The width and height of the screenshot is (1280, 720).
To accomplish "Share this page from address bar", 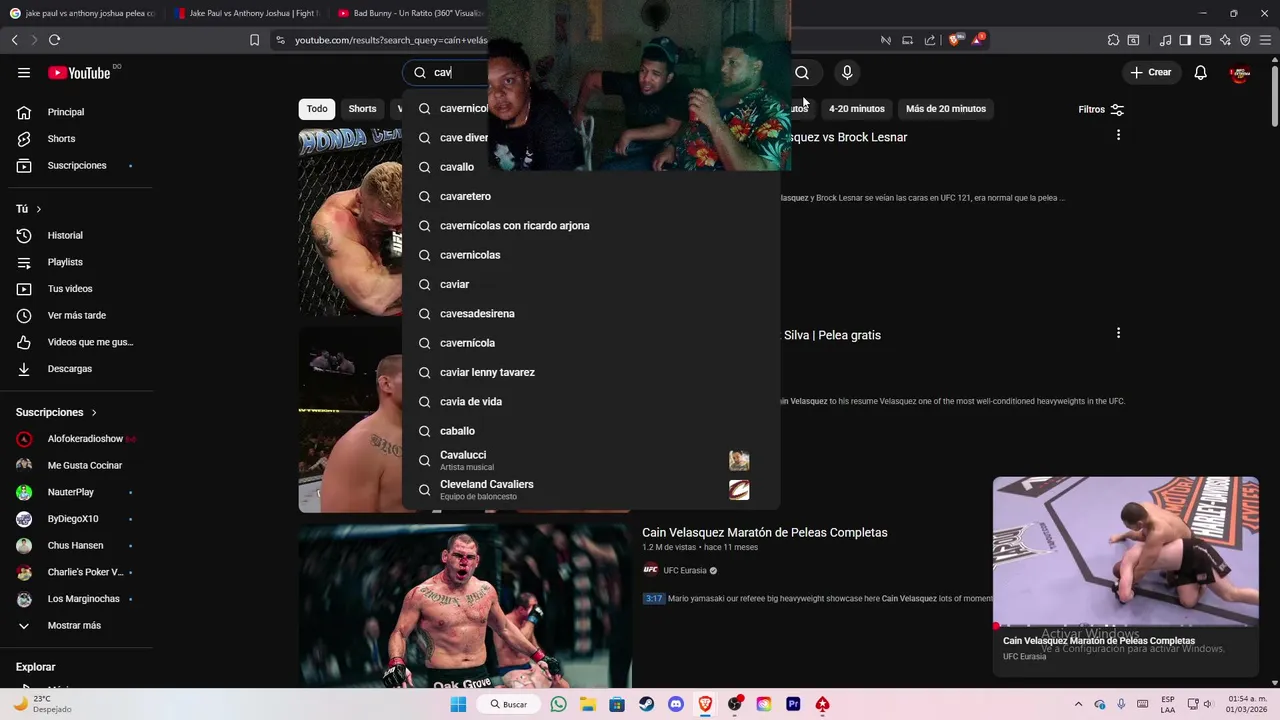I will point(930,40).
